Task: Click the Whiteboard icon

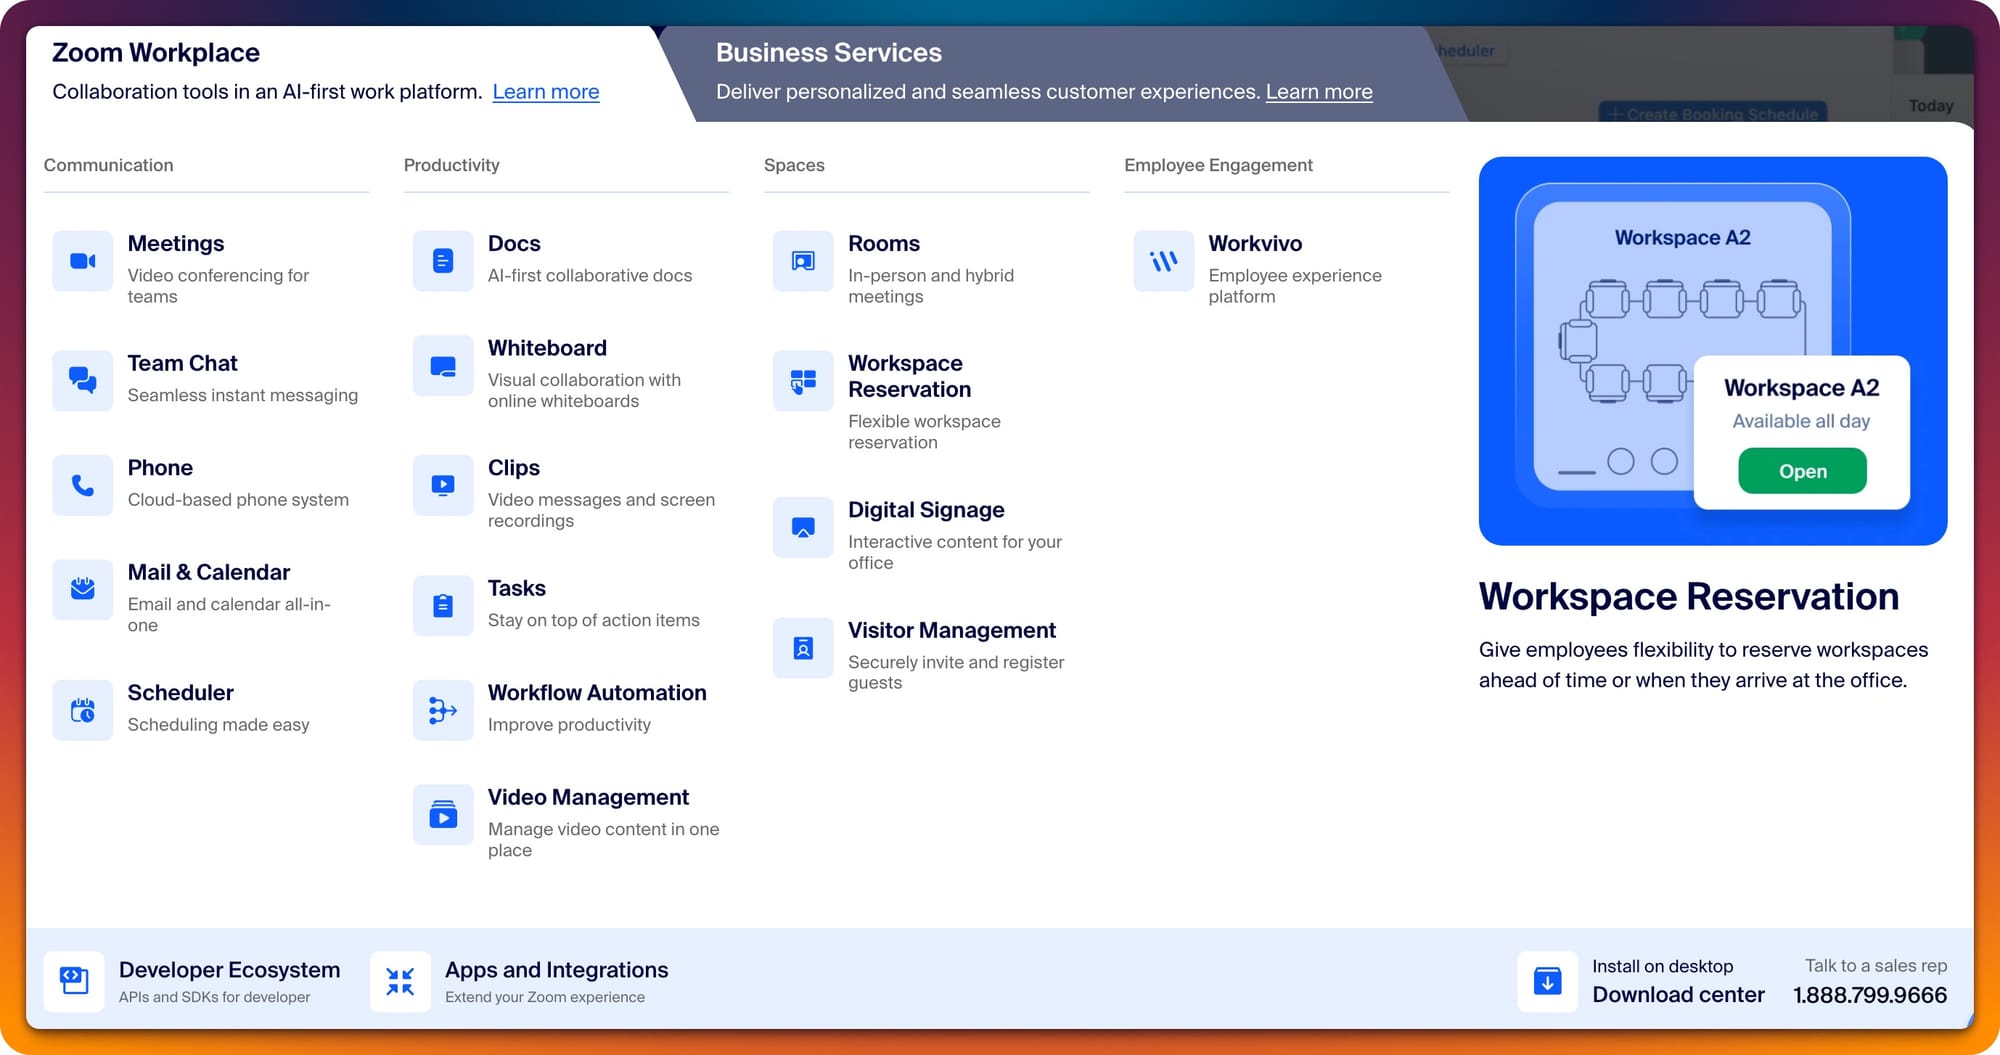Action: pos(442,366)
